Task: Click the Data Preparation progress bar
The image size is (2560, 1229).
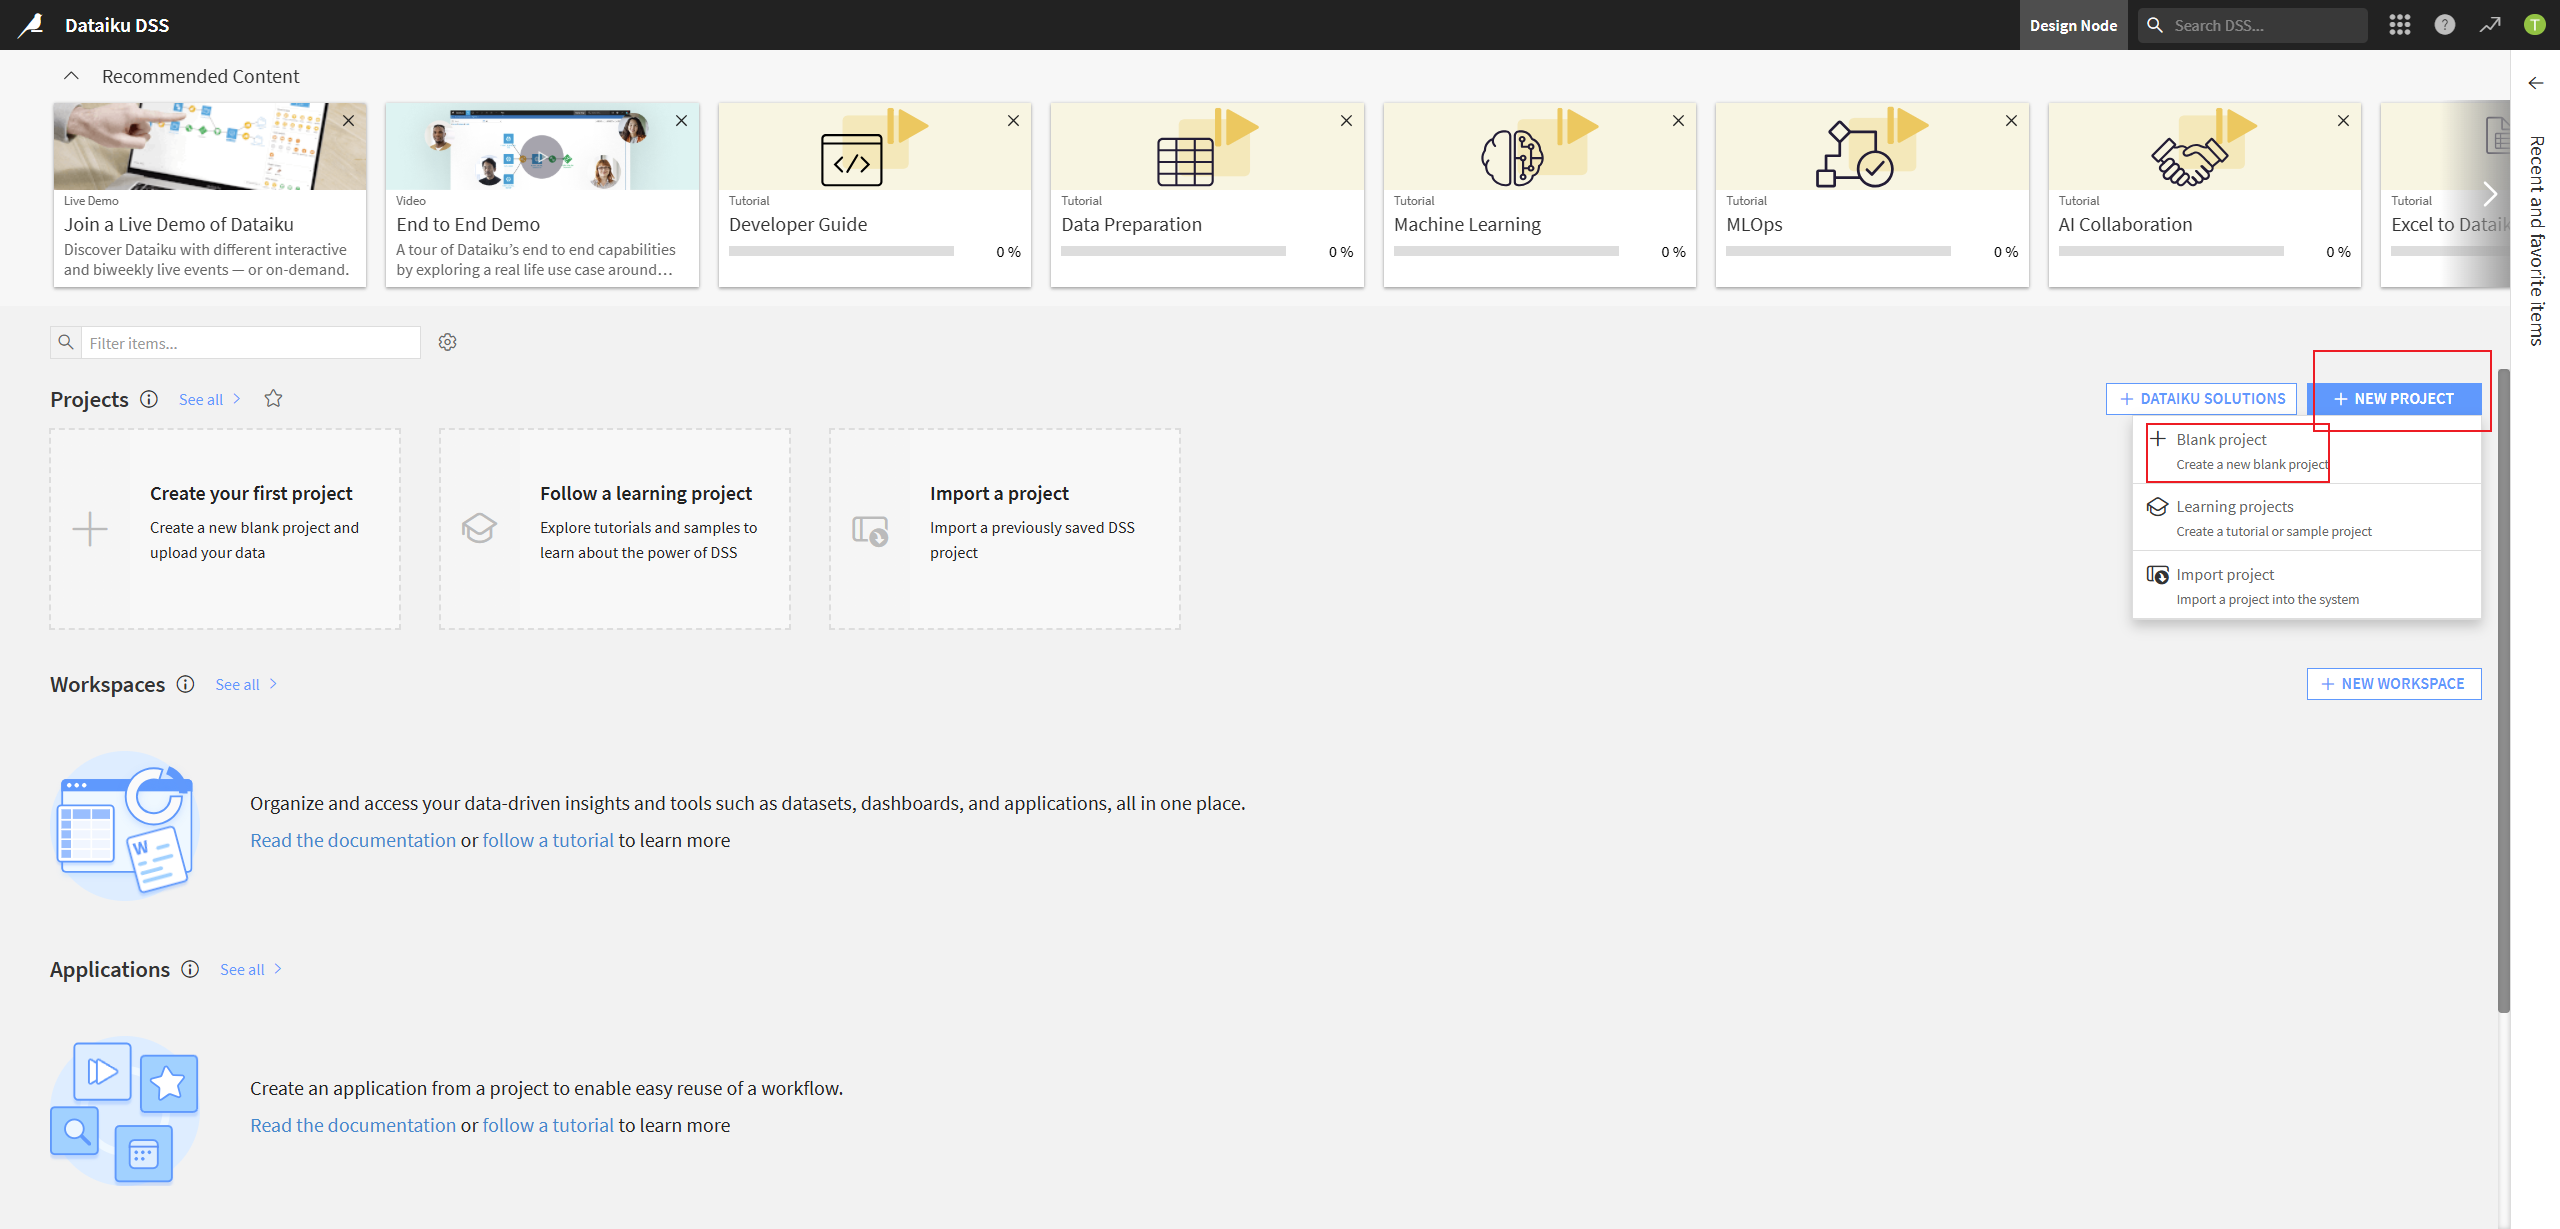Action: click(x=1173, y=251)
